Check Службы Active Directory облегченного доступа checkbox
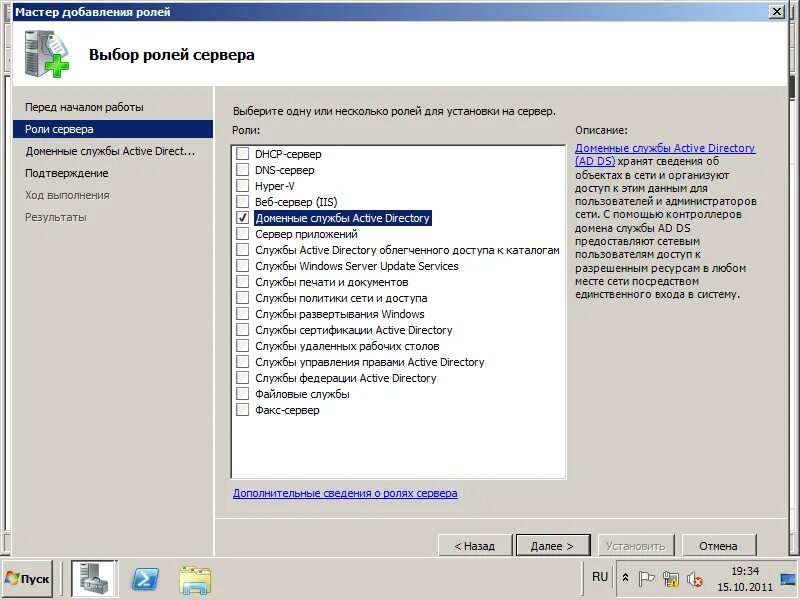This screenshot has width=800, height=600. [x=242, y=249]
